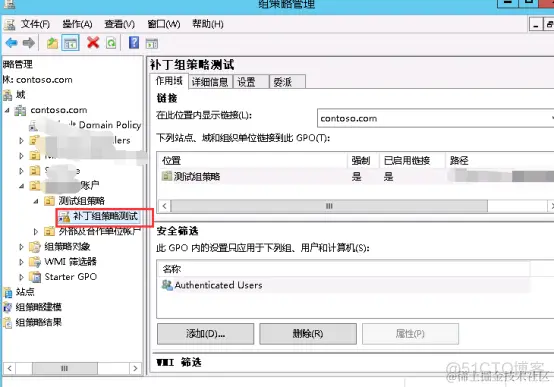Switch to the 设置 tab
554x387 pixels.
tap(251, 82)
